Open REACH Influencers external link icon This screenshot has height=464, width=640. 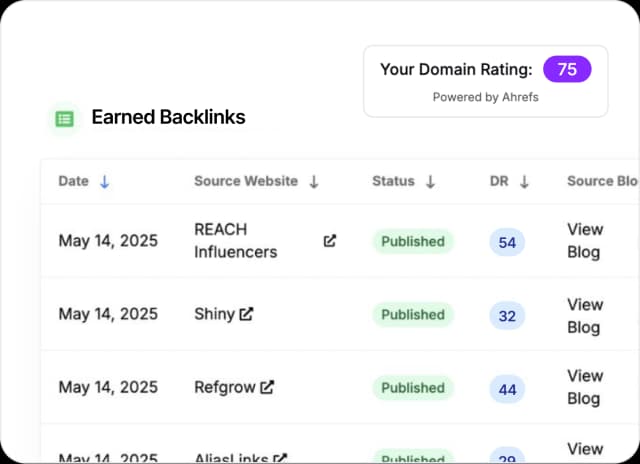(x=330, y=241)
